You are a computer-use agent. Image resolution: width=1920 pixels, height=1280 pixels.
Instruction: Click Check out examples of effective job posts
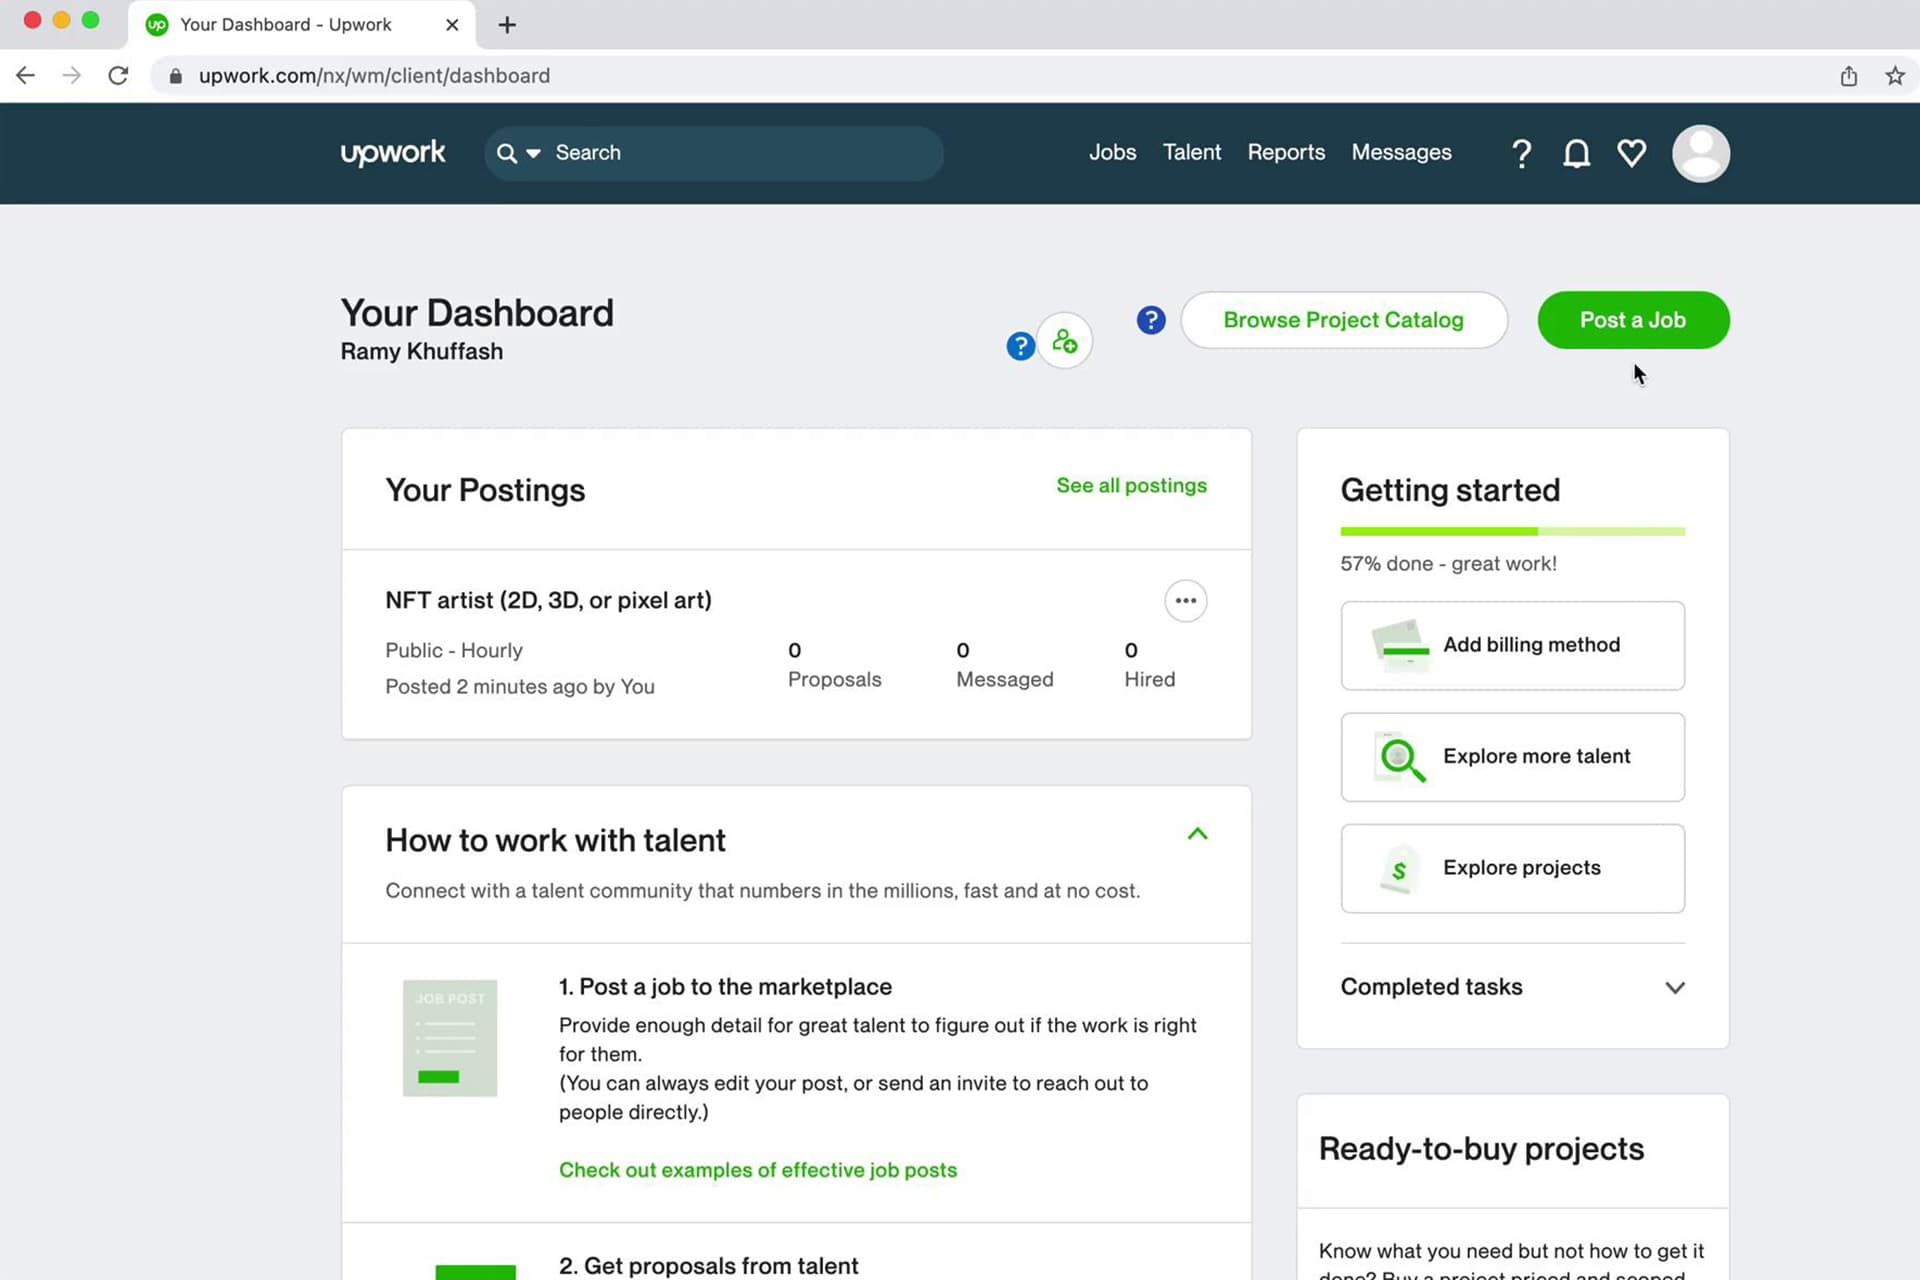coord(757,1170)
